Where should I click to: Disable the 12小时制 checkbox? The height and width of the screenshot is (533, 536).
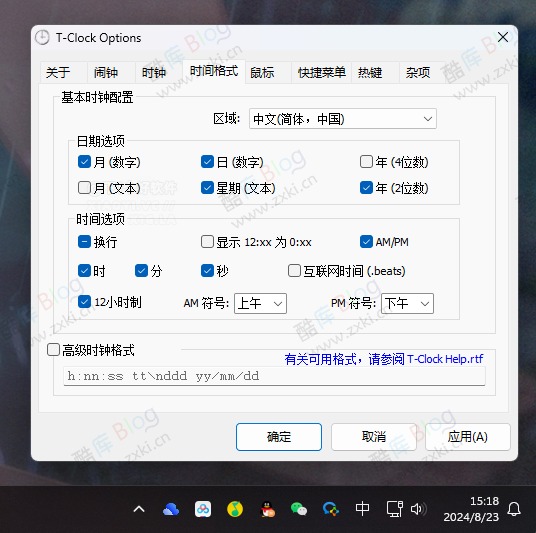click(x=84, y=302)
